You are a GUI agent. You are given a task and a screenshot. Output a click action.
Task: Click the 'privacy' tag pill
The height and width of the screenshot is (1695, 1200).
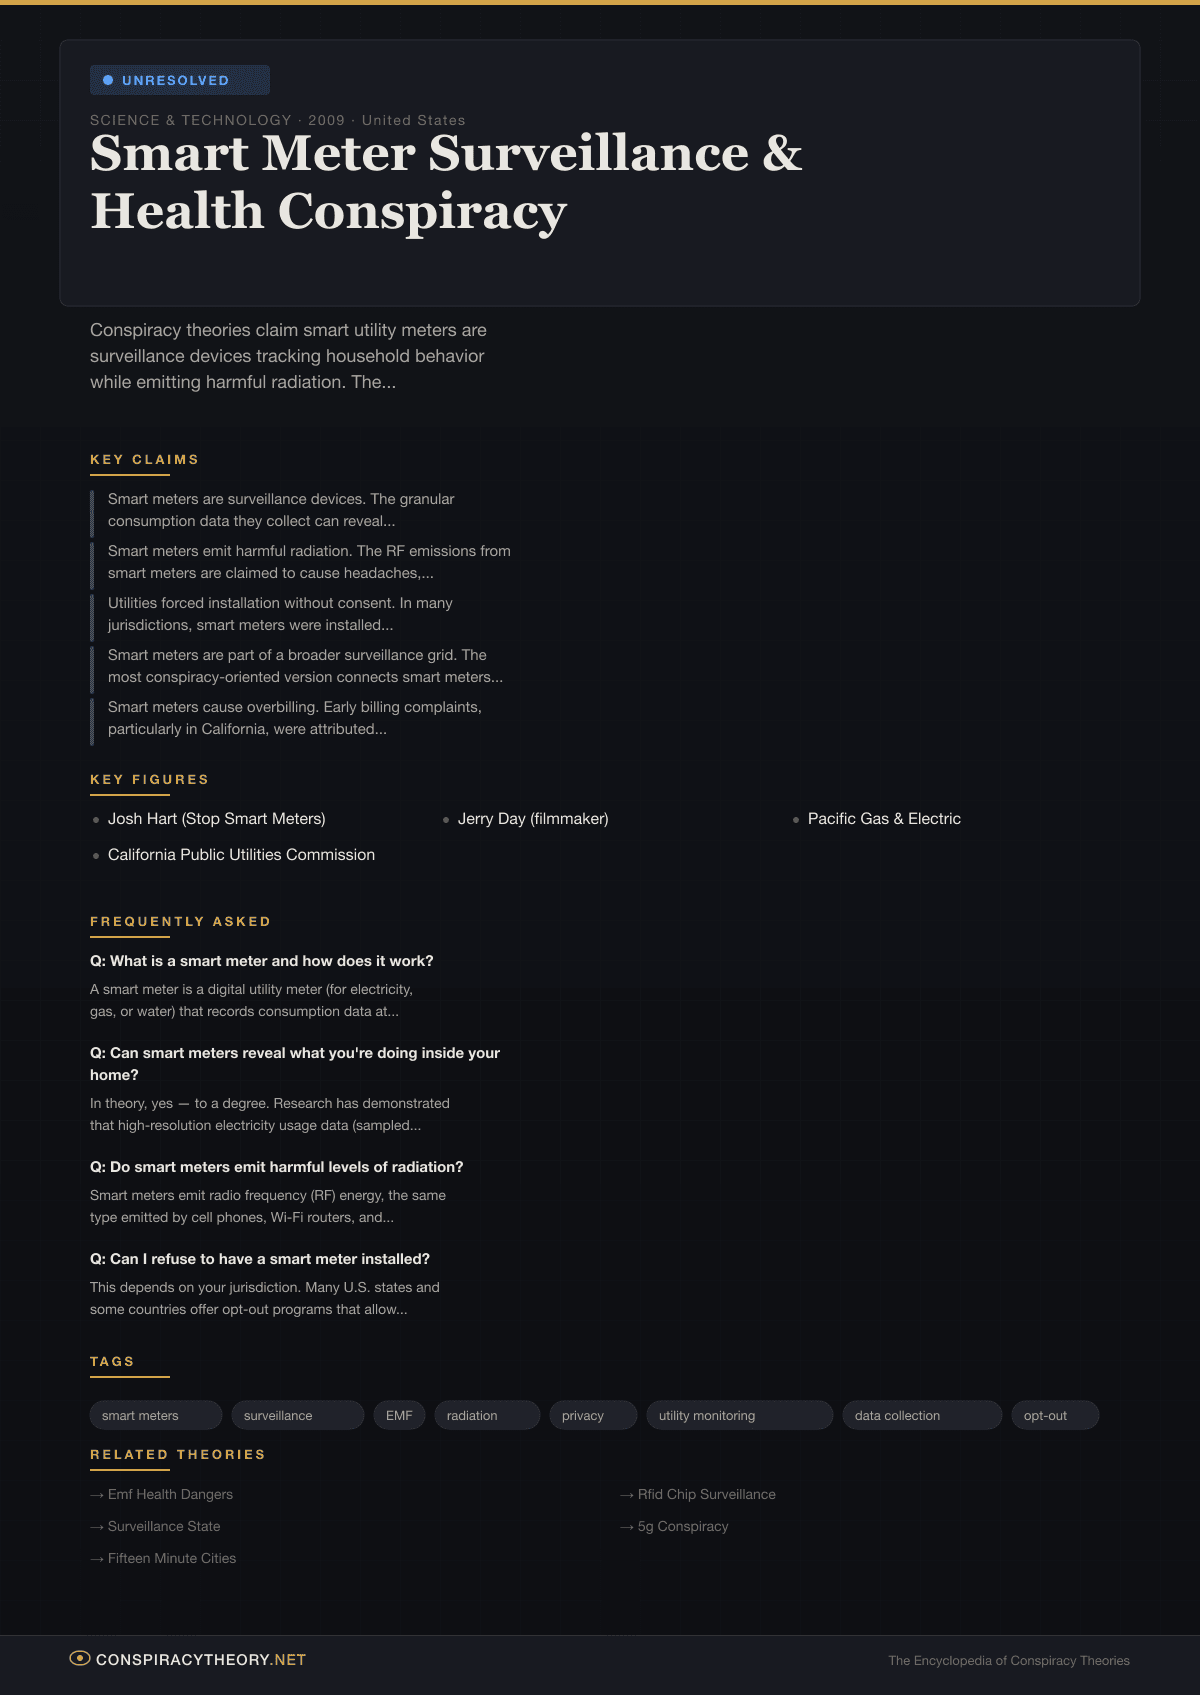592,1415
